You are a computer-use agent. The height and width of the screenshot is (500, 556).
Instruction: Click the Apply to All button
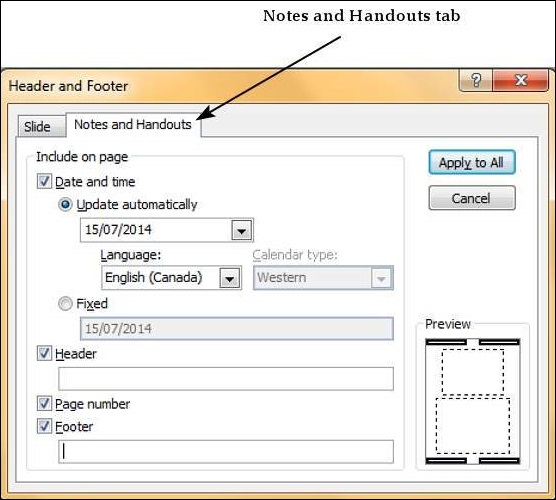pyautogui.click(x=472, y=162)
